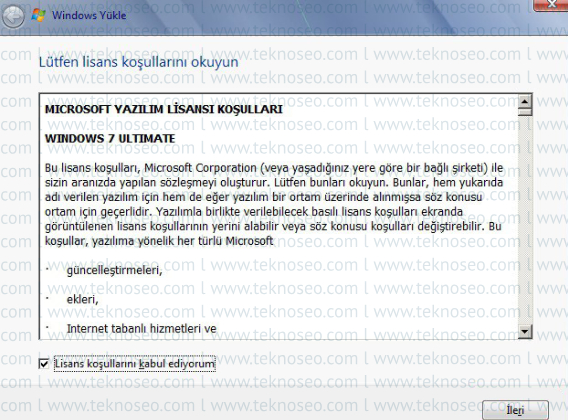Click "Lütfen lisans koşullarını okuyun" heading

click(138, 62)
